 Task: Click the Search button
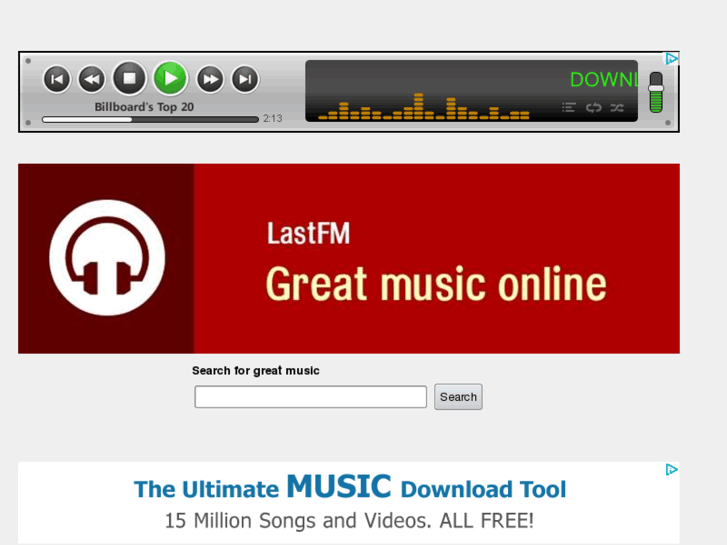pos(458,397)
